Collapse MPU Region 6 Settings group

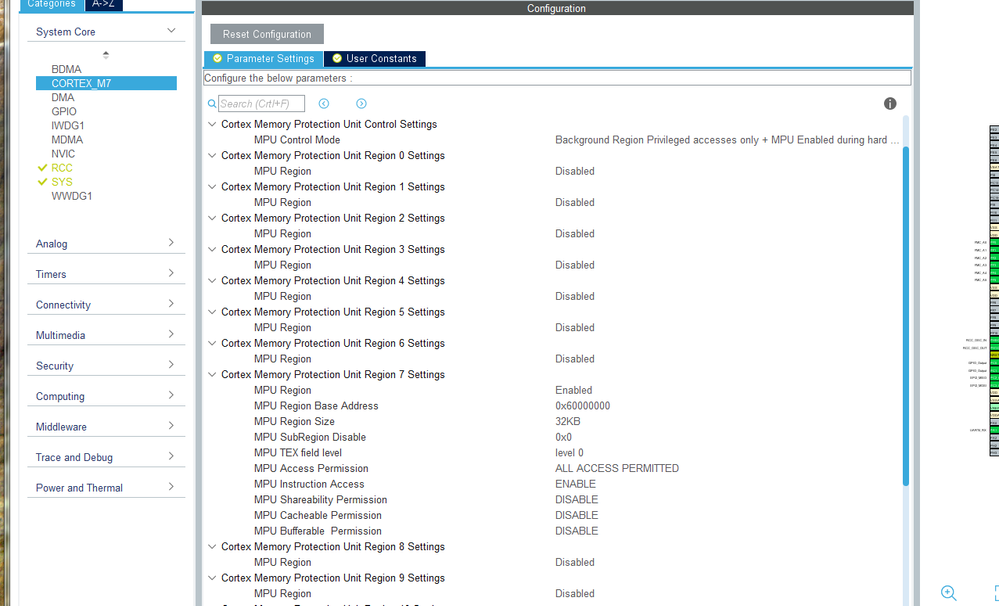pos(212,343)
